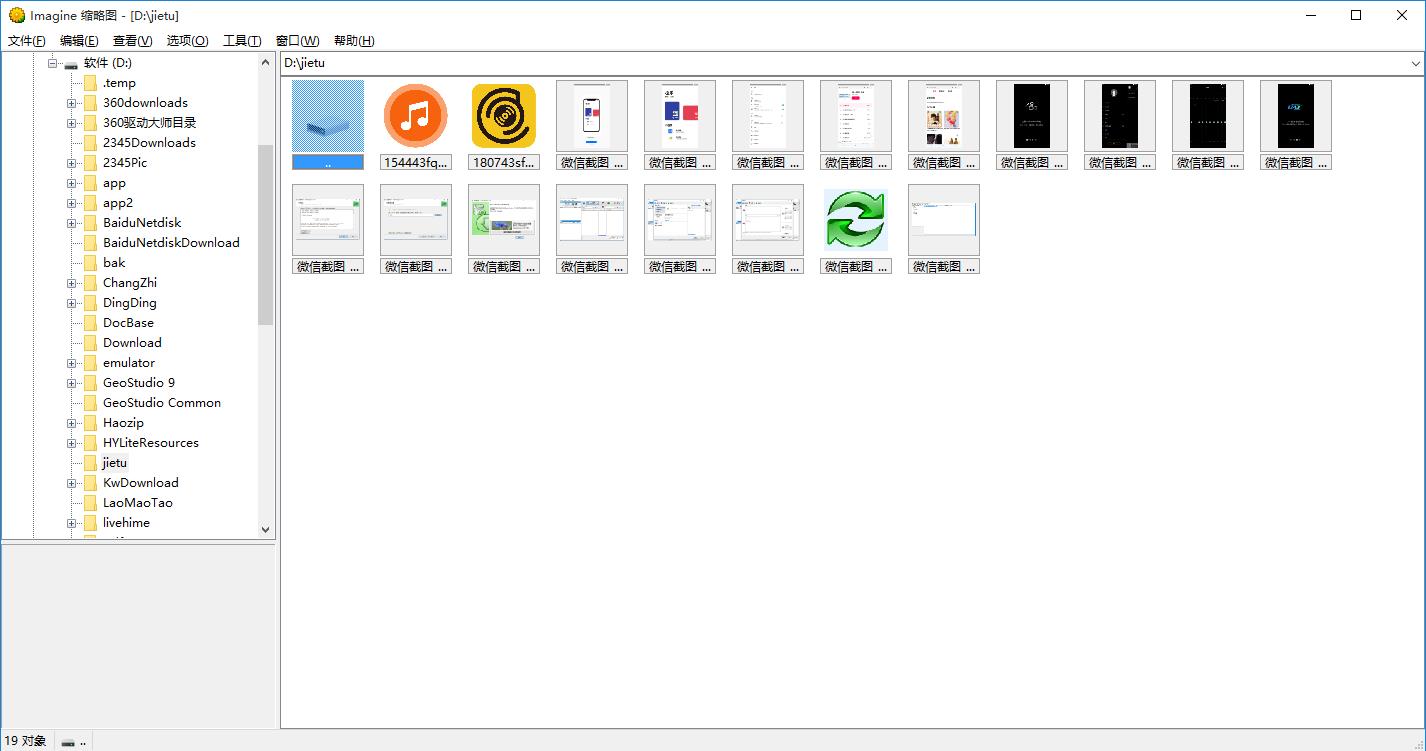Open the 帮助(H) menu
The height and width of the screenshot is (751, 1426).
pos(354,41)
